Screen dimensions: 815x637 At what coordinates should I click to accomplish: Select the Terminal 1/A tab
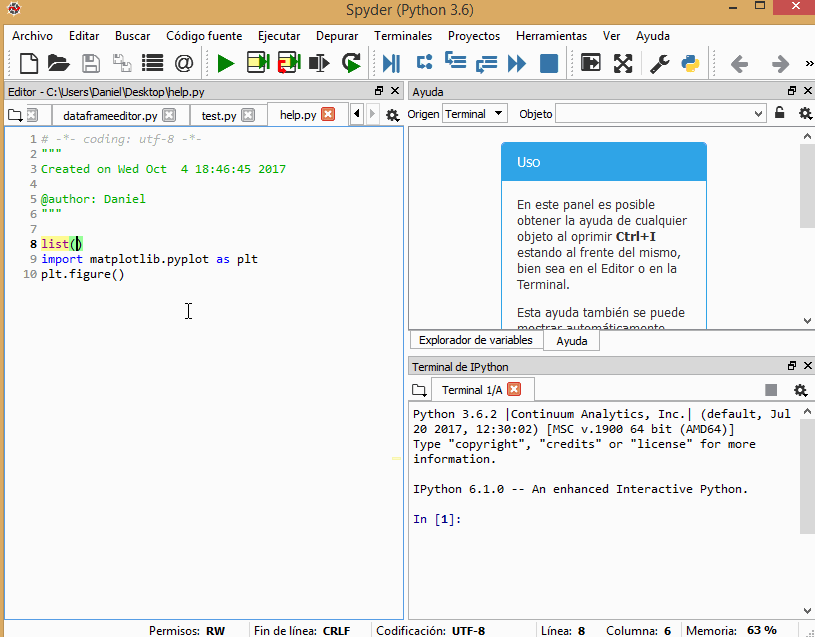point(472,390)
